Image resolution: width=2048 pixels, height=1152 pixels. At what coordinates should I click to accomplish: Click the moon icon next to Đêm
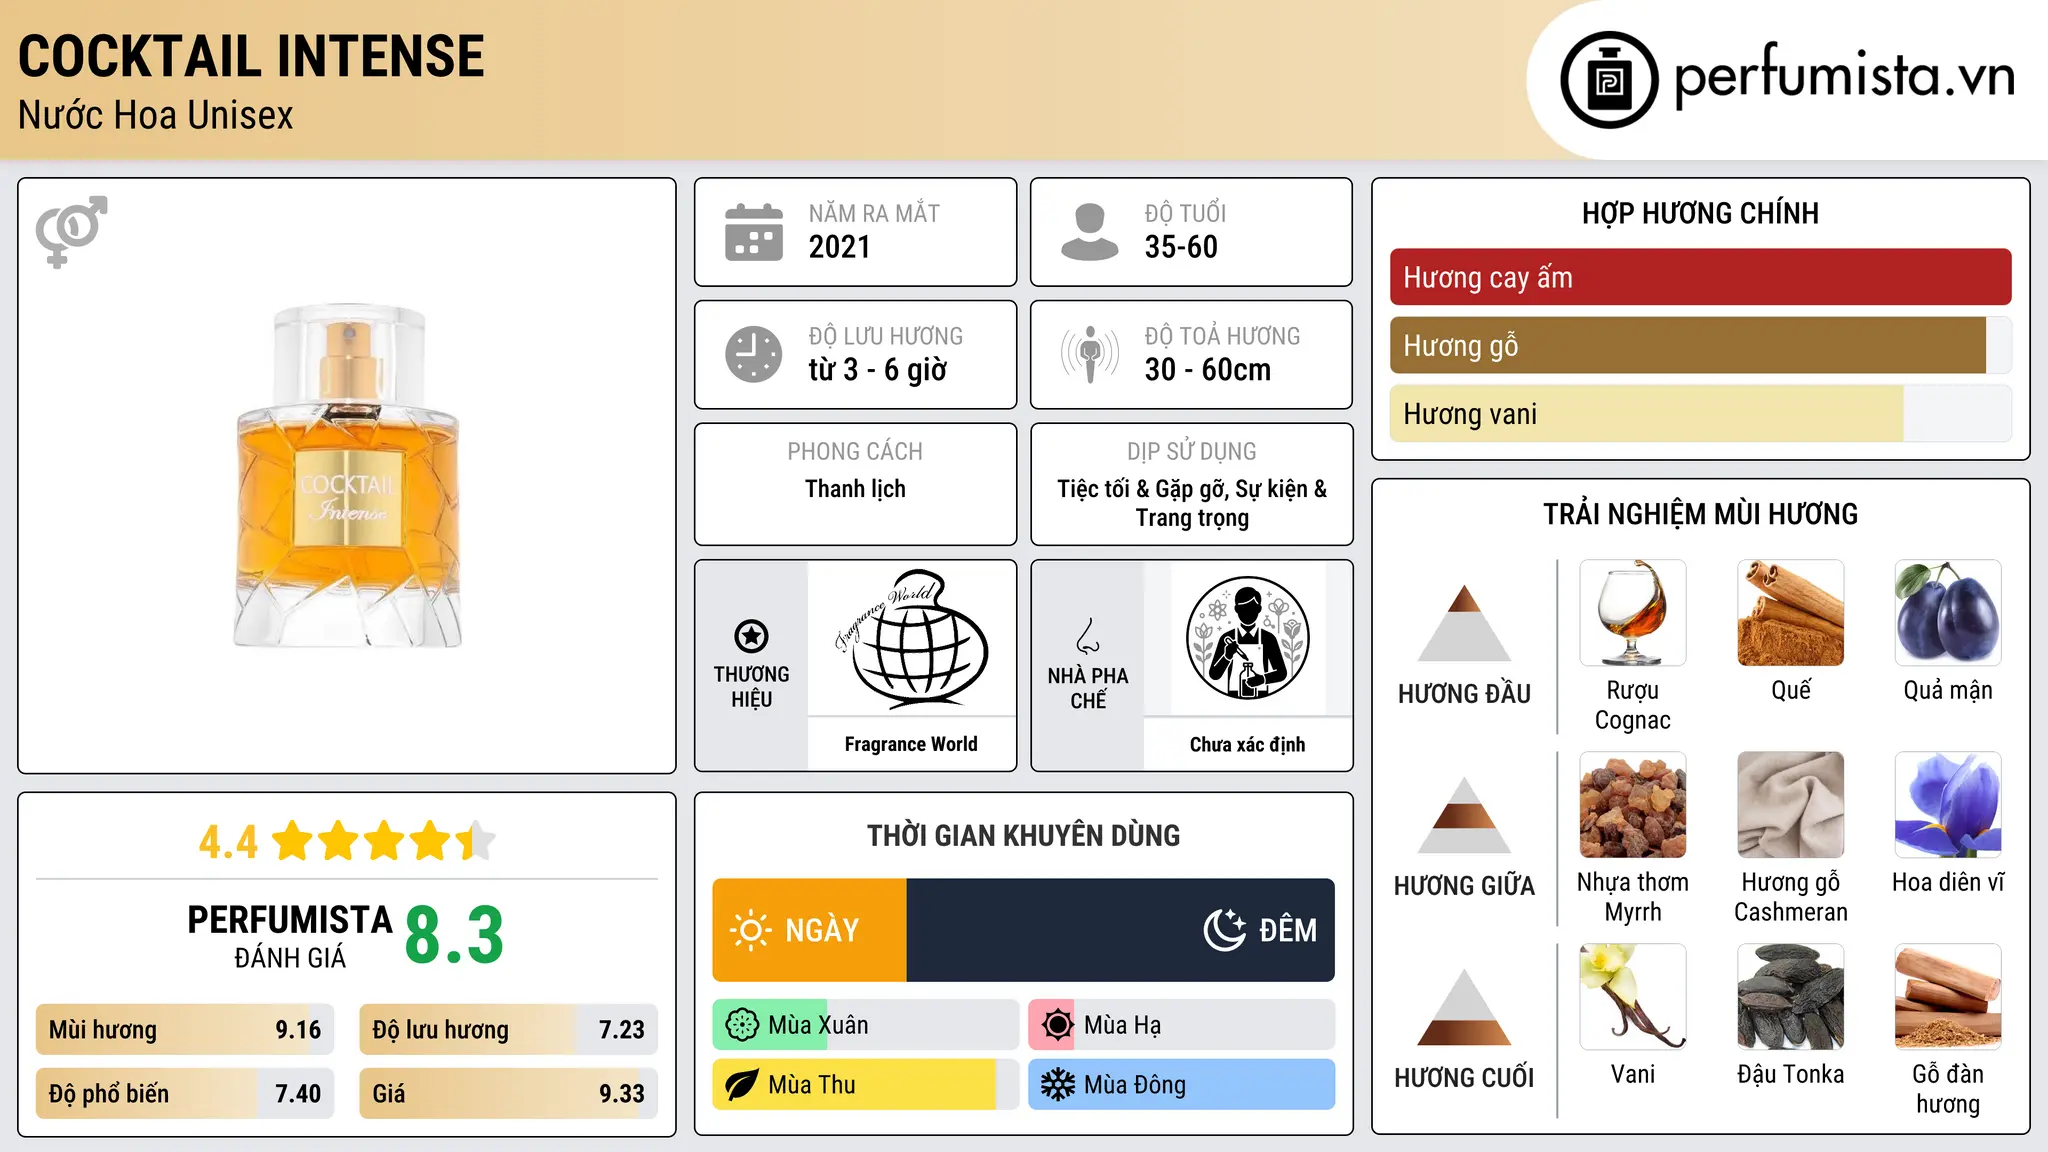pyautogui.click(x=1225, y=930)
